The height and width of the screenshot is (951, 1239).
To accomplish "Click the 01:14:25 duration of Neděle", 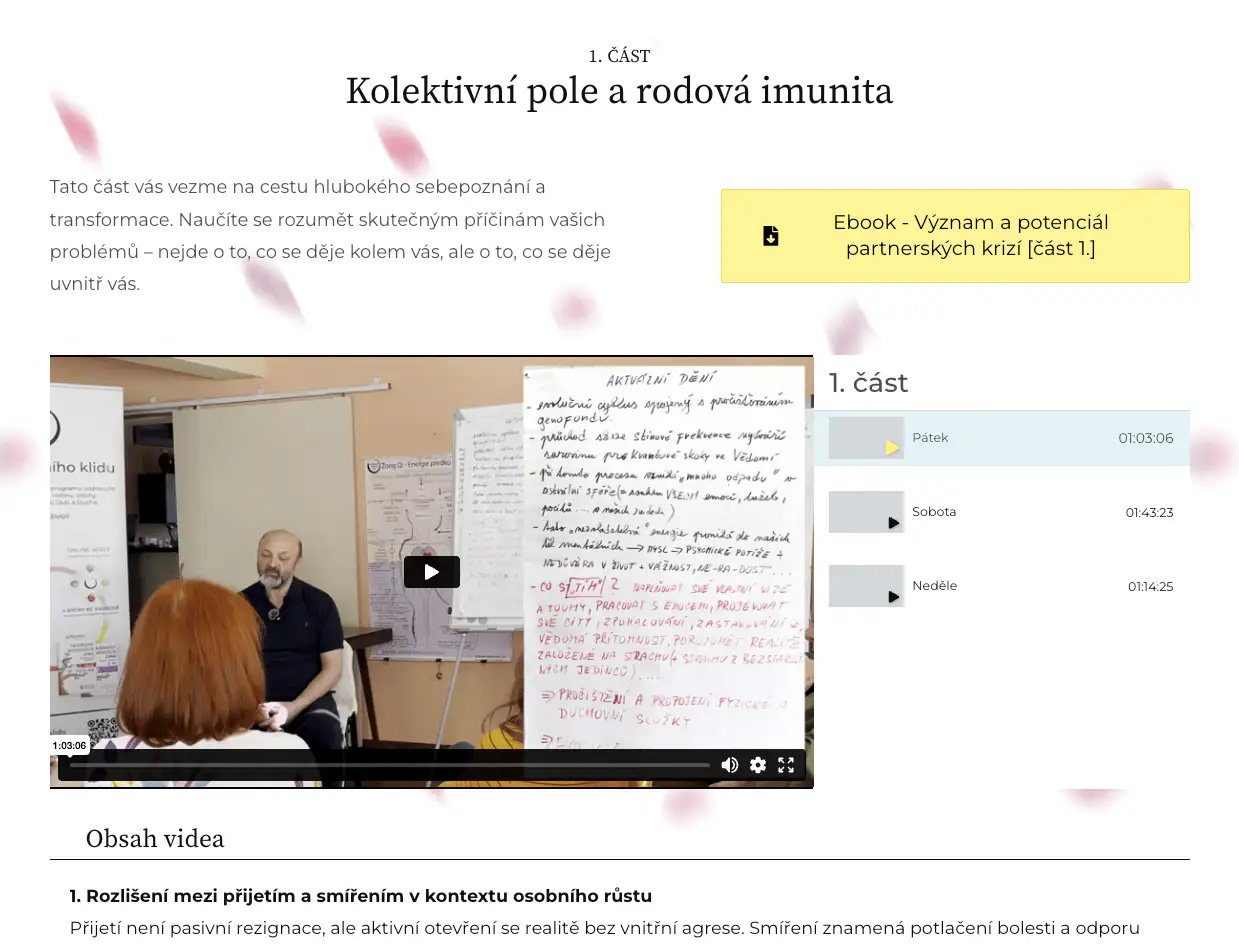I will [1150, 587].
